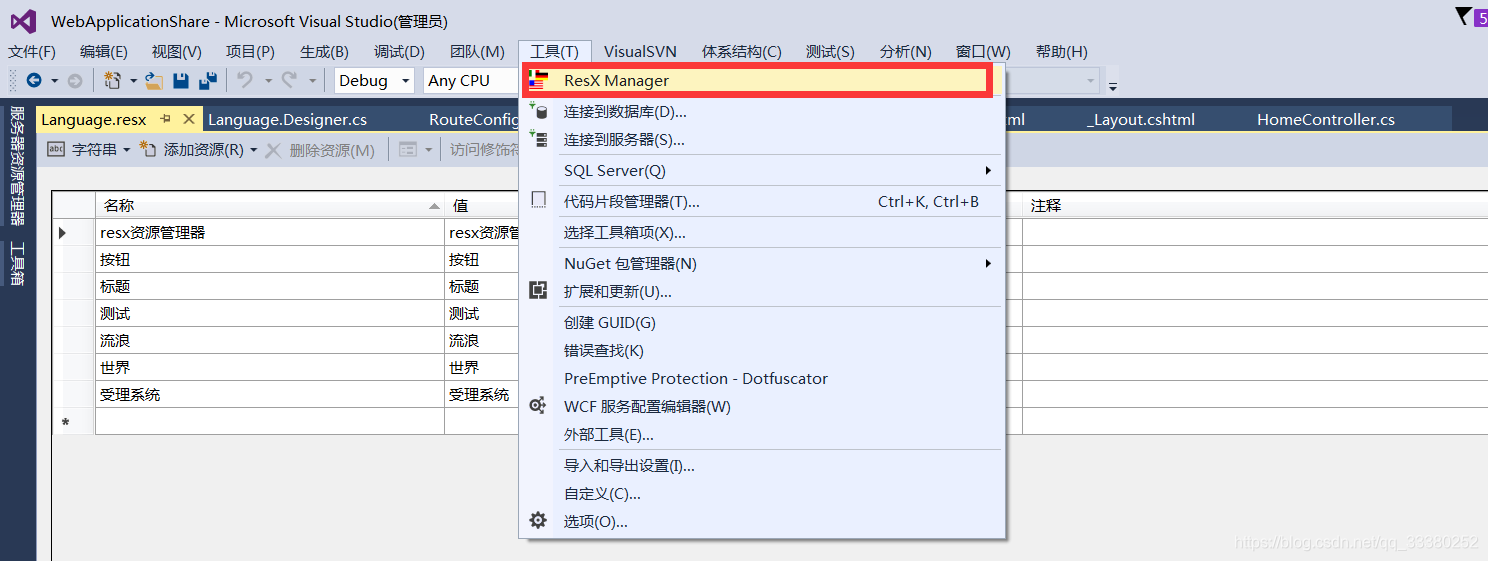
Task: Select the 流浪 name cell
Action: [x=270, y=340]
